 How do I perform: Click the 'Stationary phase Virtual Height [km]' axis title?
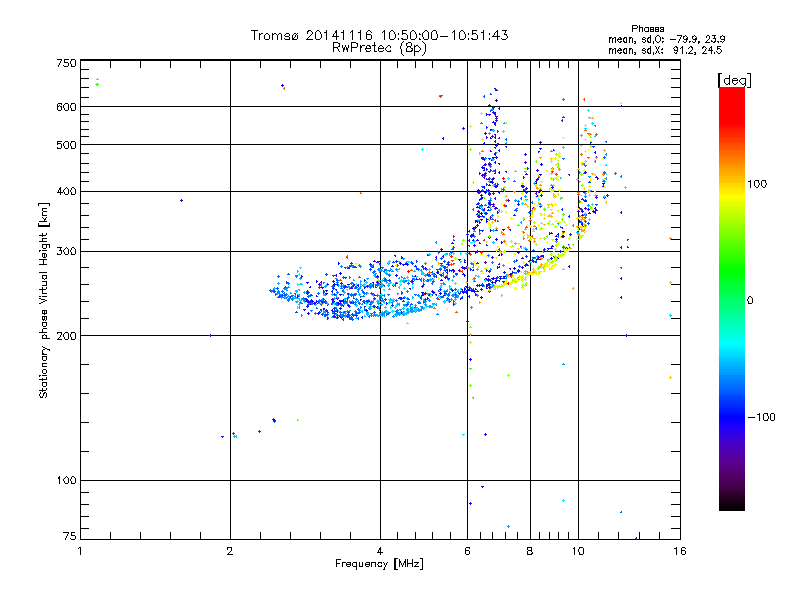pos(43,300)
